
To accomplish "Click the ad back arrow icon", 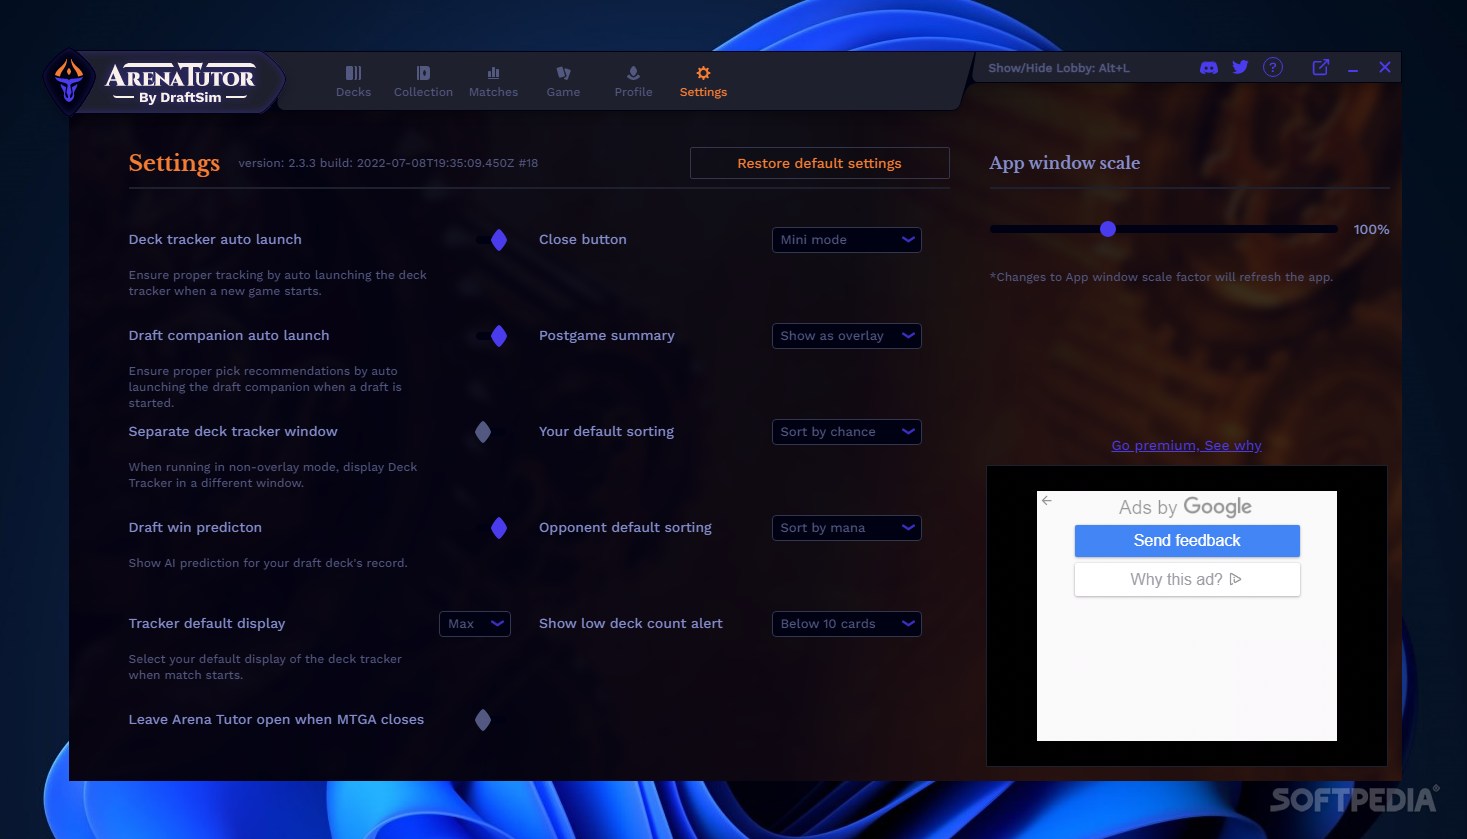I will tap(1047, 500).
